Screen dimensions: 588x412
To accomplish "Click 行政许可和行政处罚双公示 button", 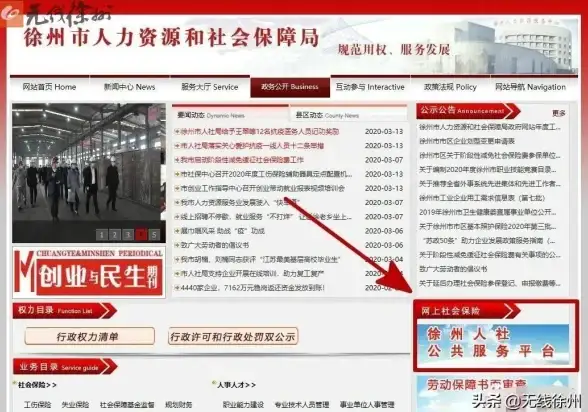I will 233,336.
